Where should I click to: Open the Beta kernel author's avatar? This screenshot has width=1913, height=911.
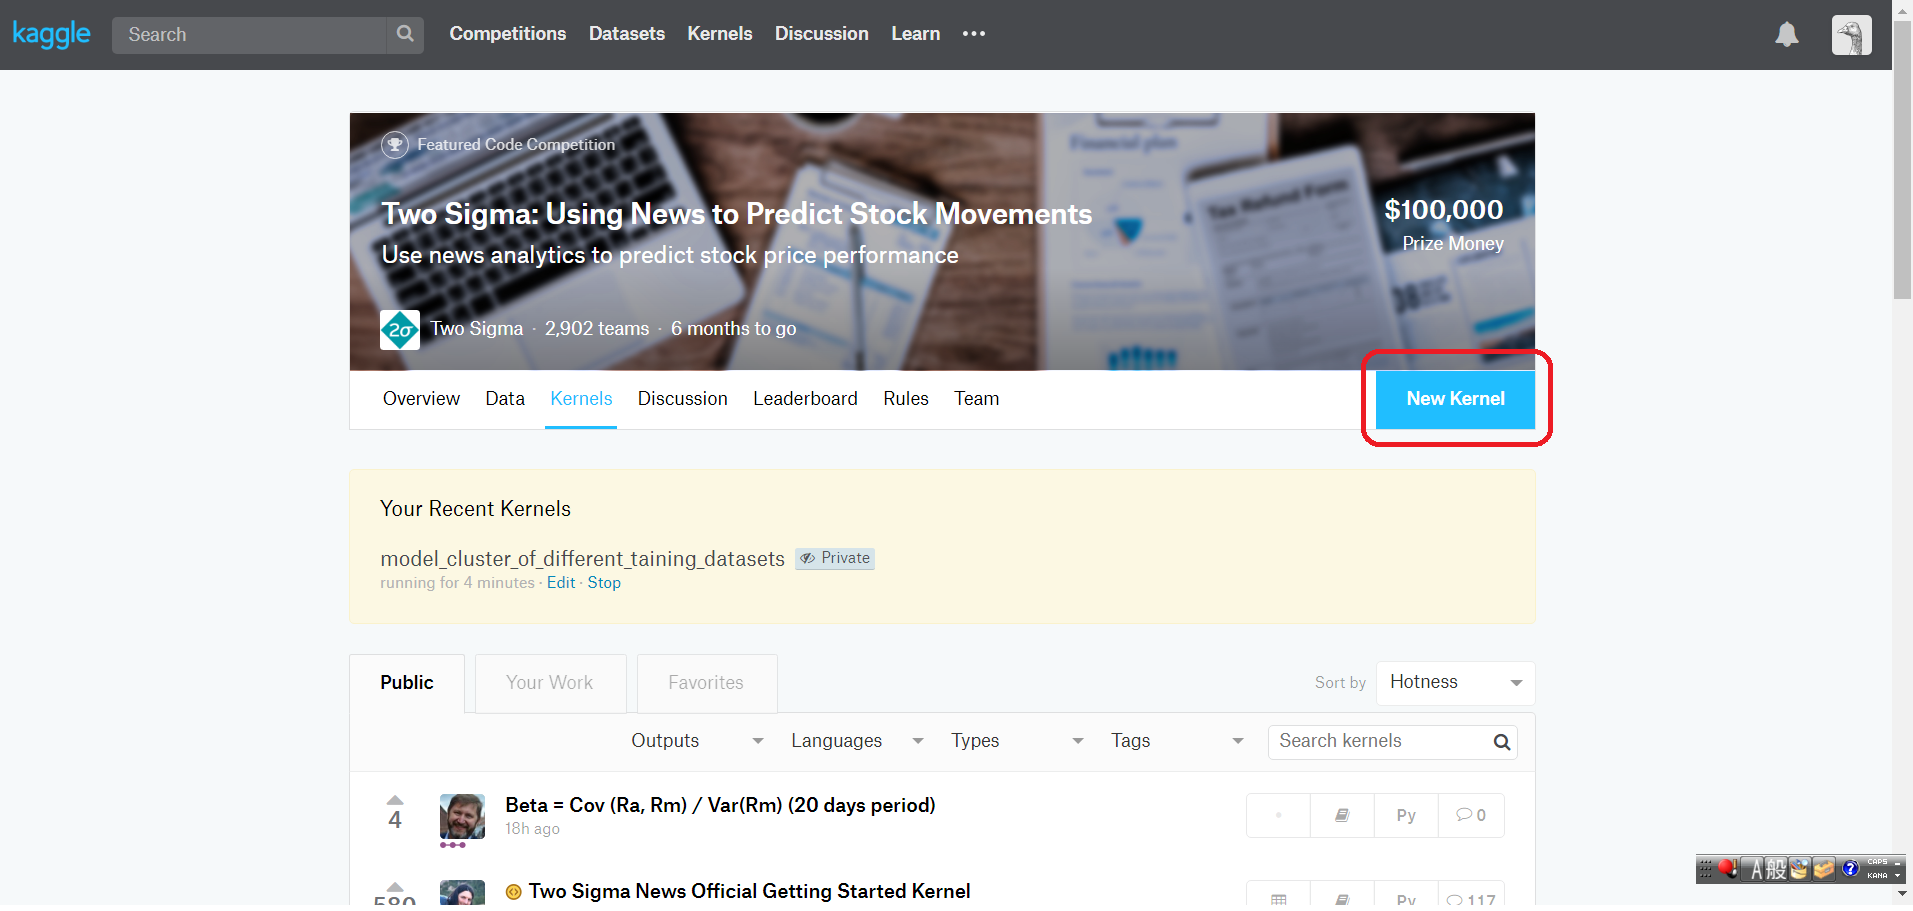pos(462,816)
